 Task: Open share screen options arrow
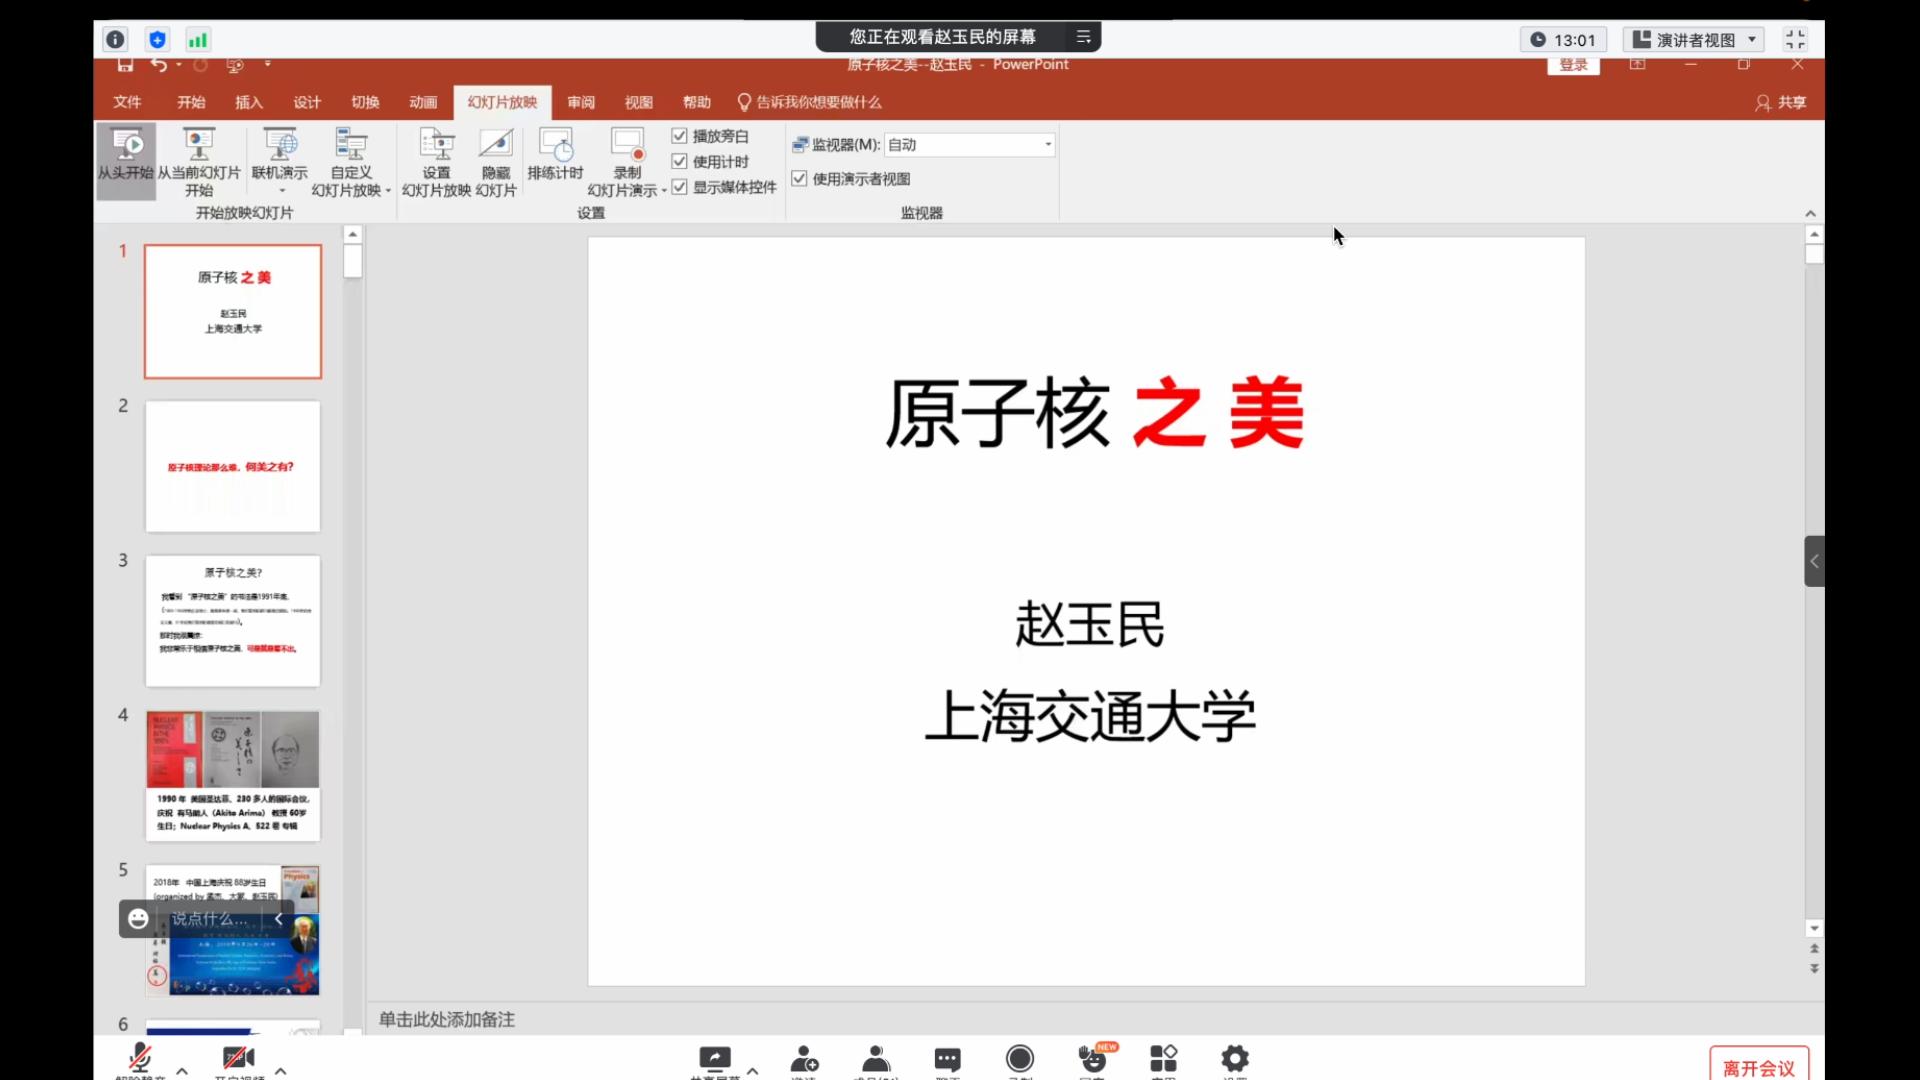(x=752, y=1070)
